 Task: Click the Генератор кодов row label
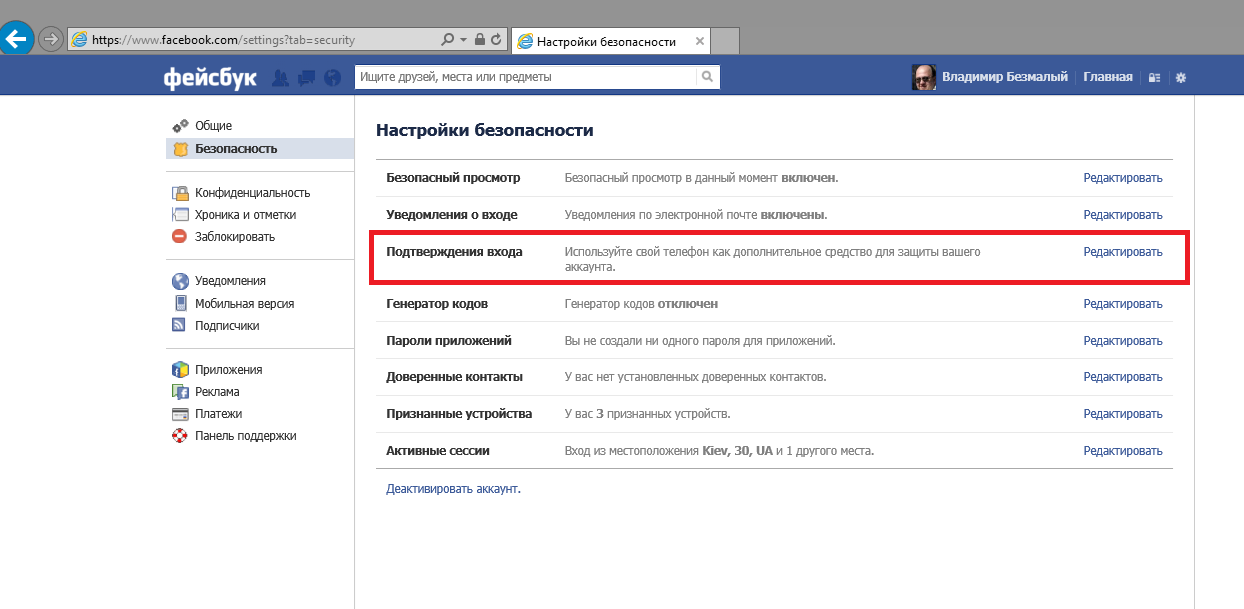(x=437, y=304)
